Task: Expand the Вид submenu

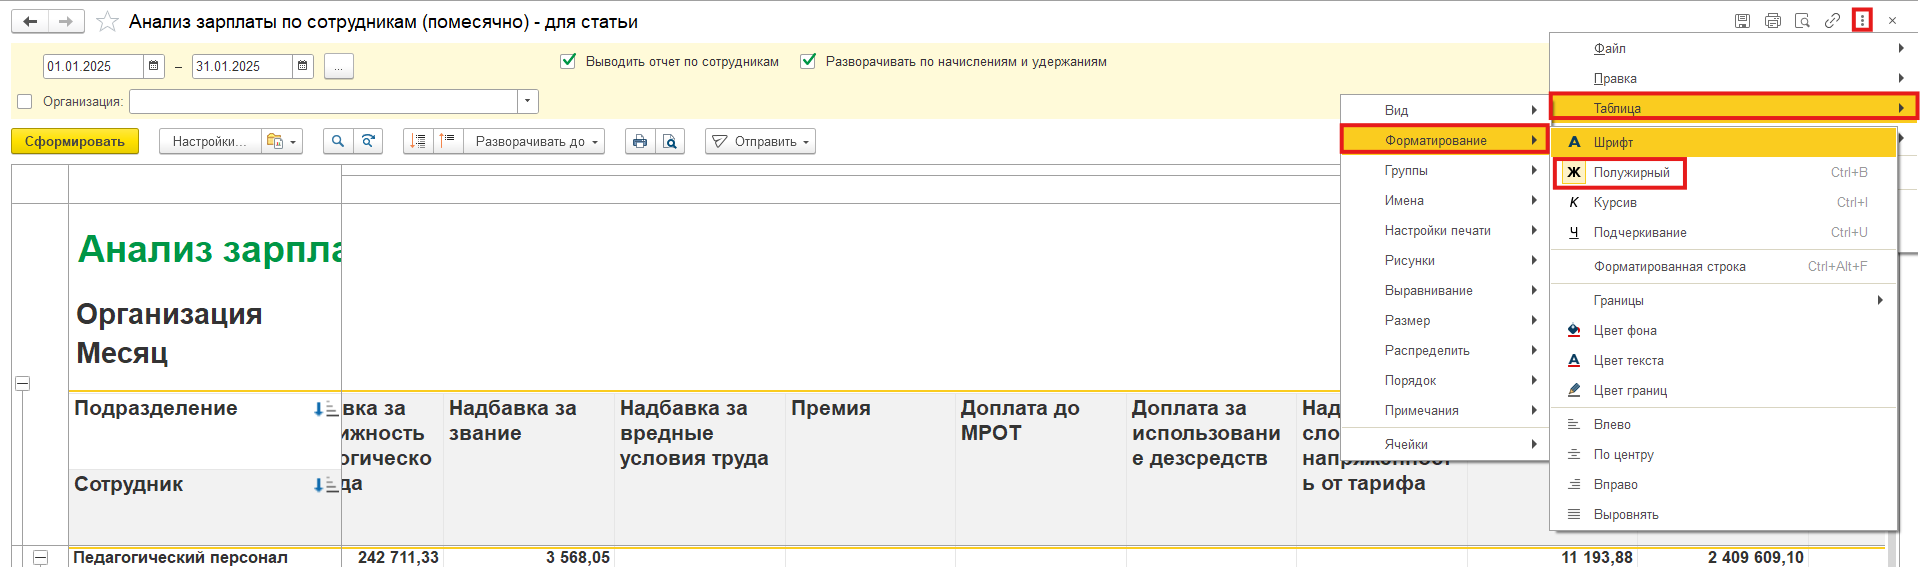Action: [1444, 110]
